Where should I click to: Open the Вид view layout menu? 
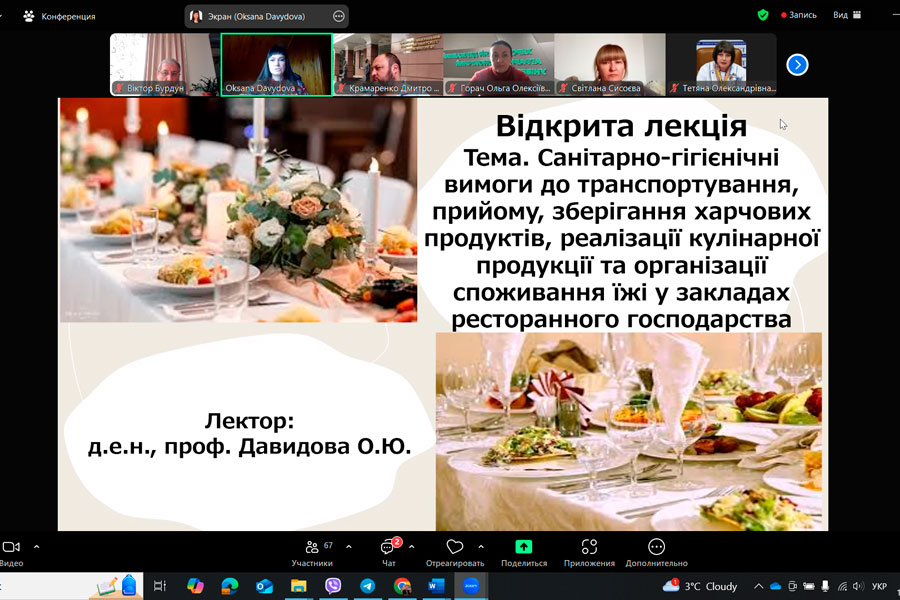tap(847, 15)
